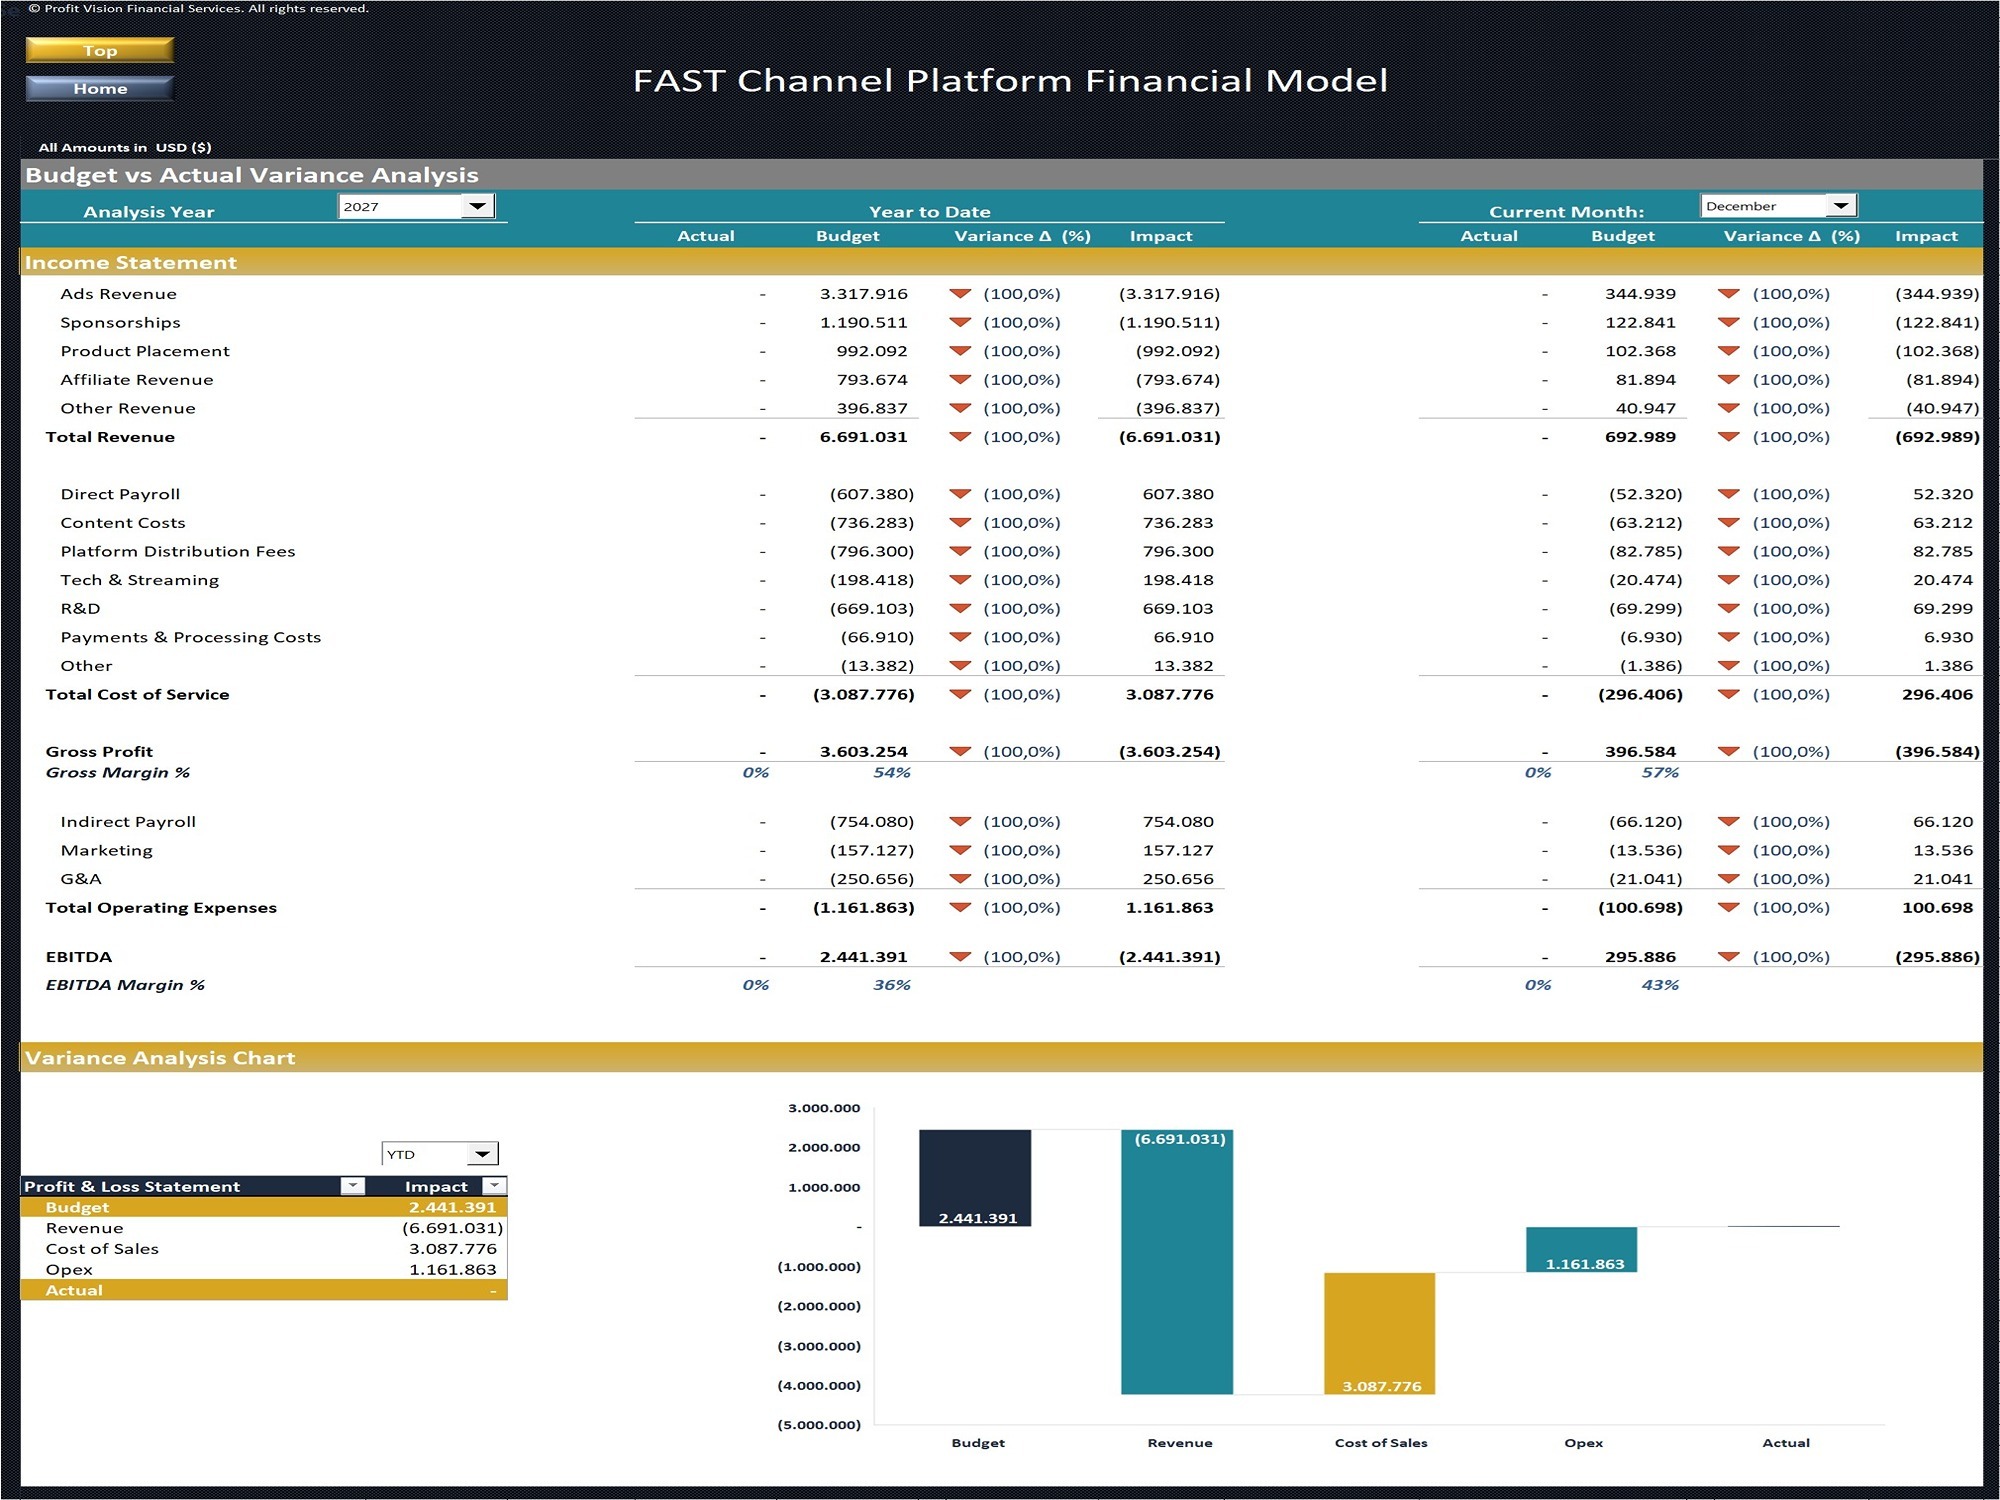The height and width of the screenshot is (1500, 2000).
Task: Click the Top navigation button
Action: [x=99, y=49]
